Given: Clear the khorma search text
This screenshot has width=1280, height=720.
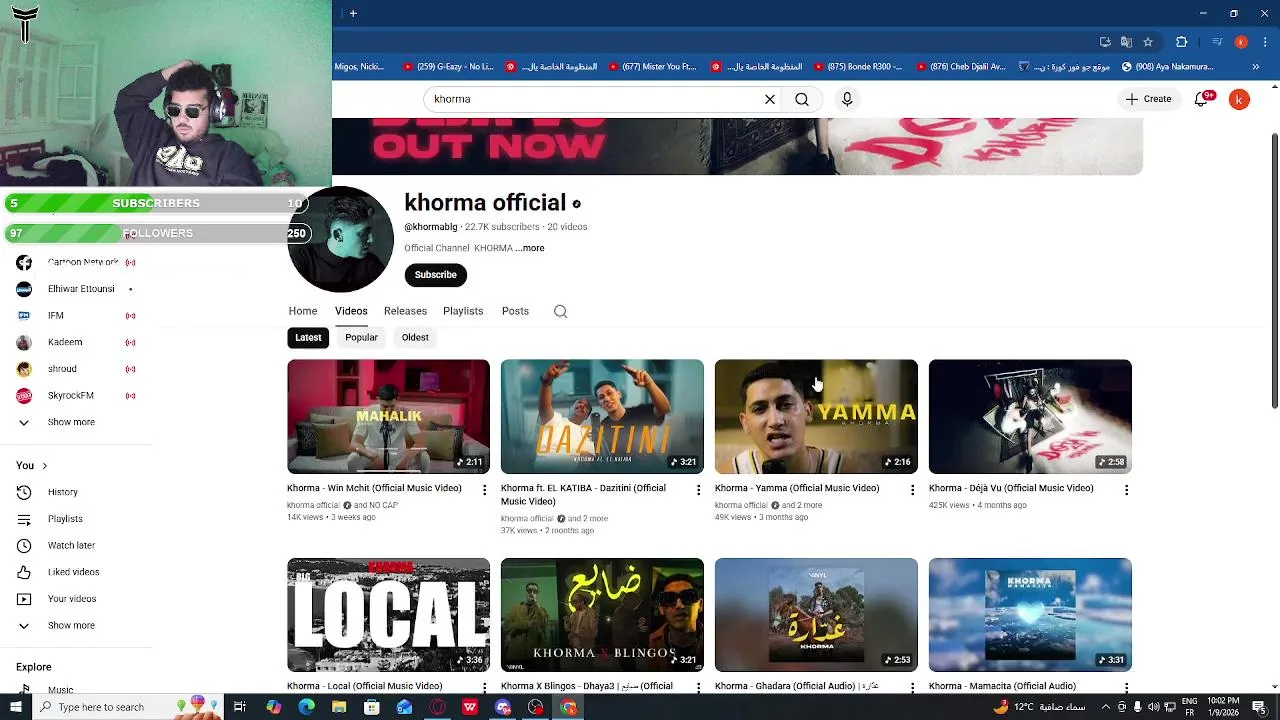Looking at the screenshot, I should (x=770, y=99).
